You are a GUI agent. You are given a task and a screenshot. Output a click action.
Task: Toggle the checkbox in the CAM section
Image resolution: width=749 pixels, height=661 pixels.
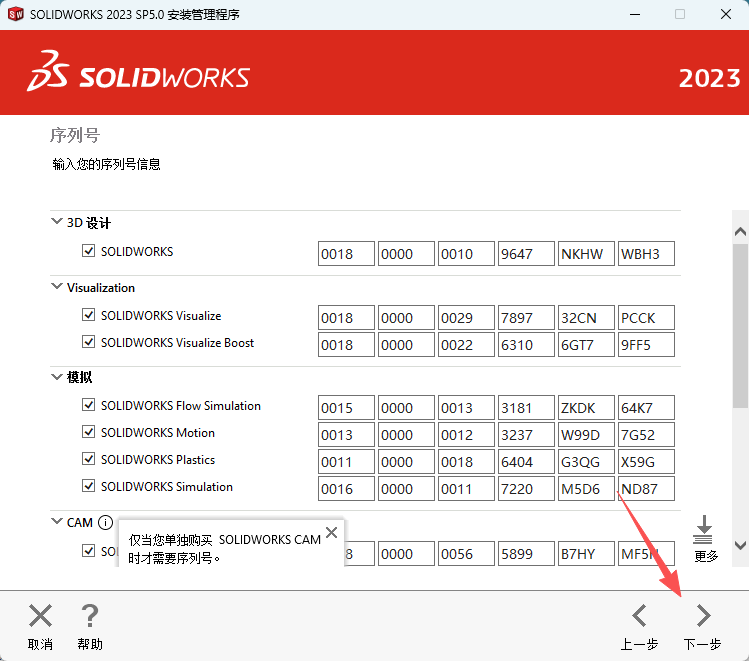pos(88,551)
